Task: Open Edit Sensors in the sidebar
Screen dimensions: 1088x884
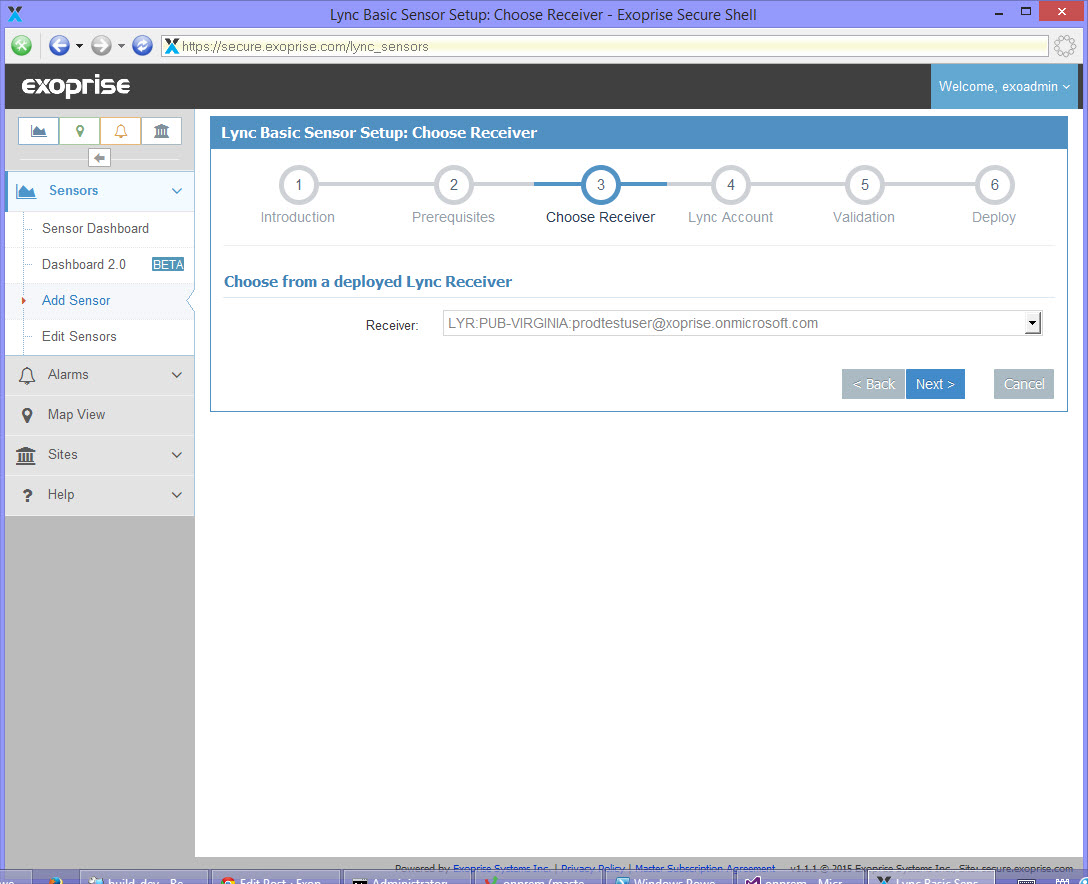Action: point(79,337)
